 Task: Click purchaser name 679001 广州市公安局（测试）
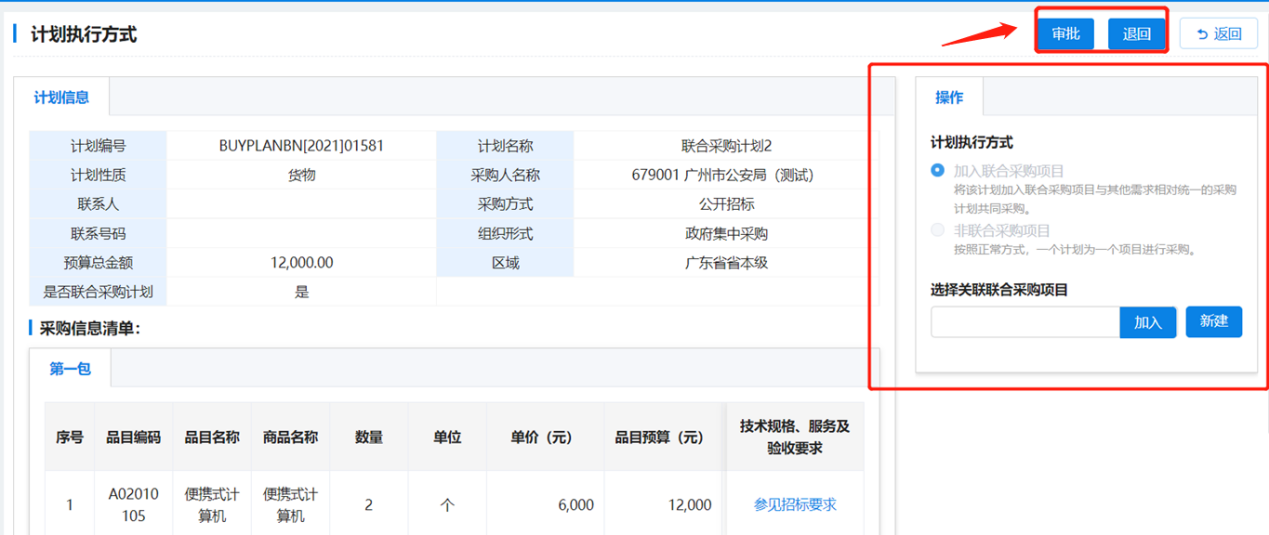pyautogui.click(x=723, y=175)
